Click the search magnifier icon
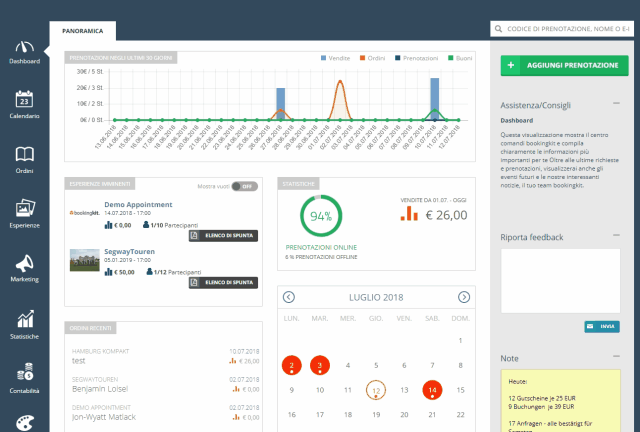Image resolution: width=640 pixels, height=432 pixels. pyautogui.click(x=498, y=29)
